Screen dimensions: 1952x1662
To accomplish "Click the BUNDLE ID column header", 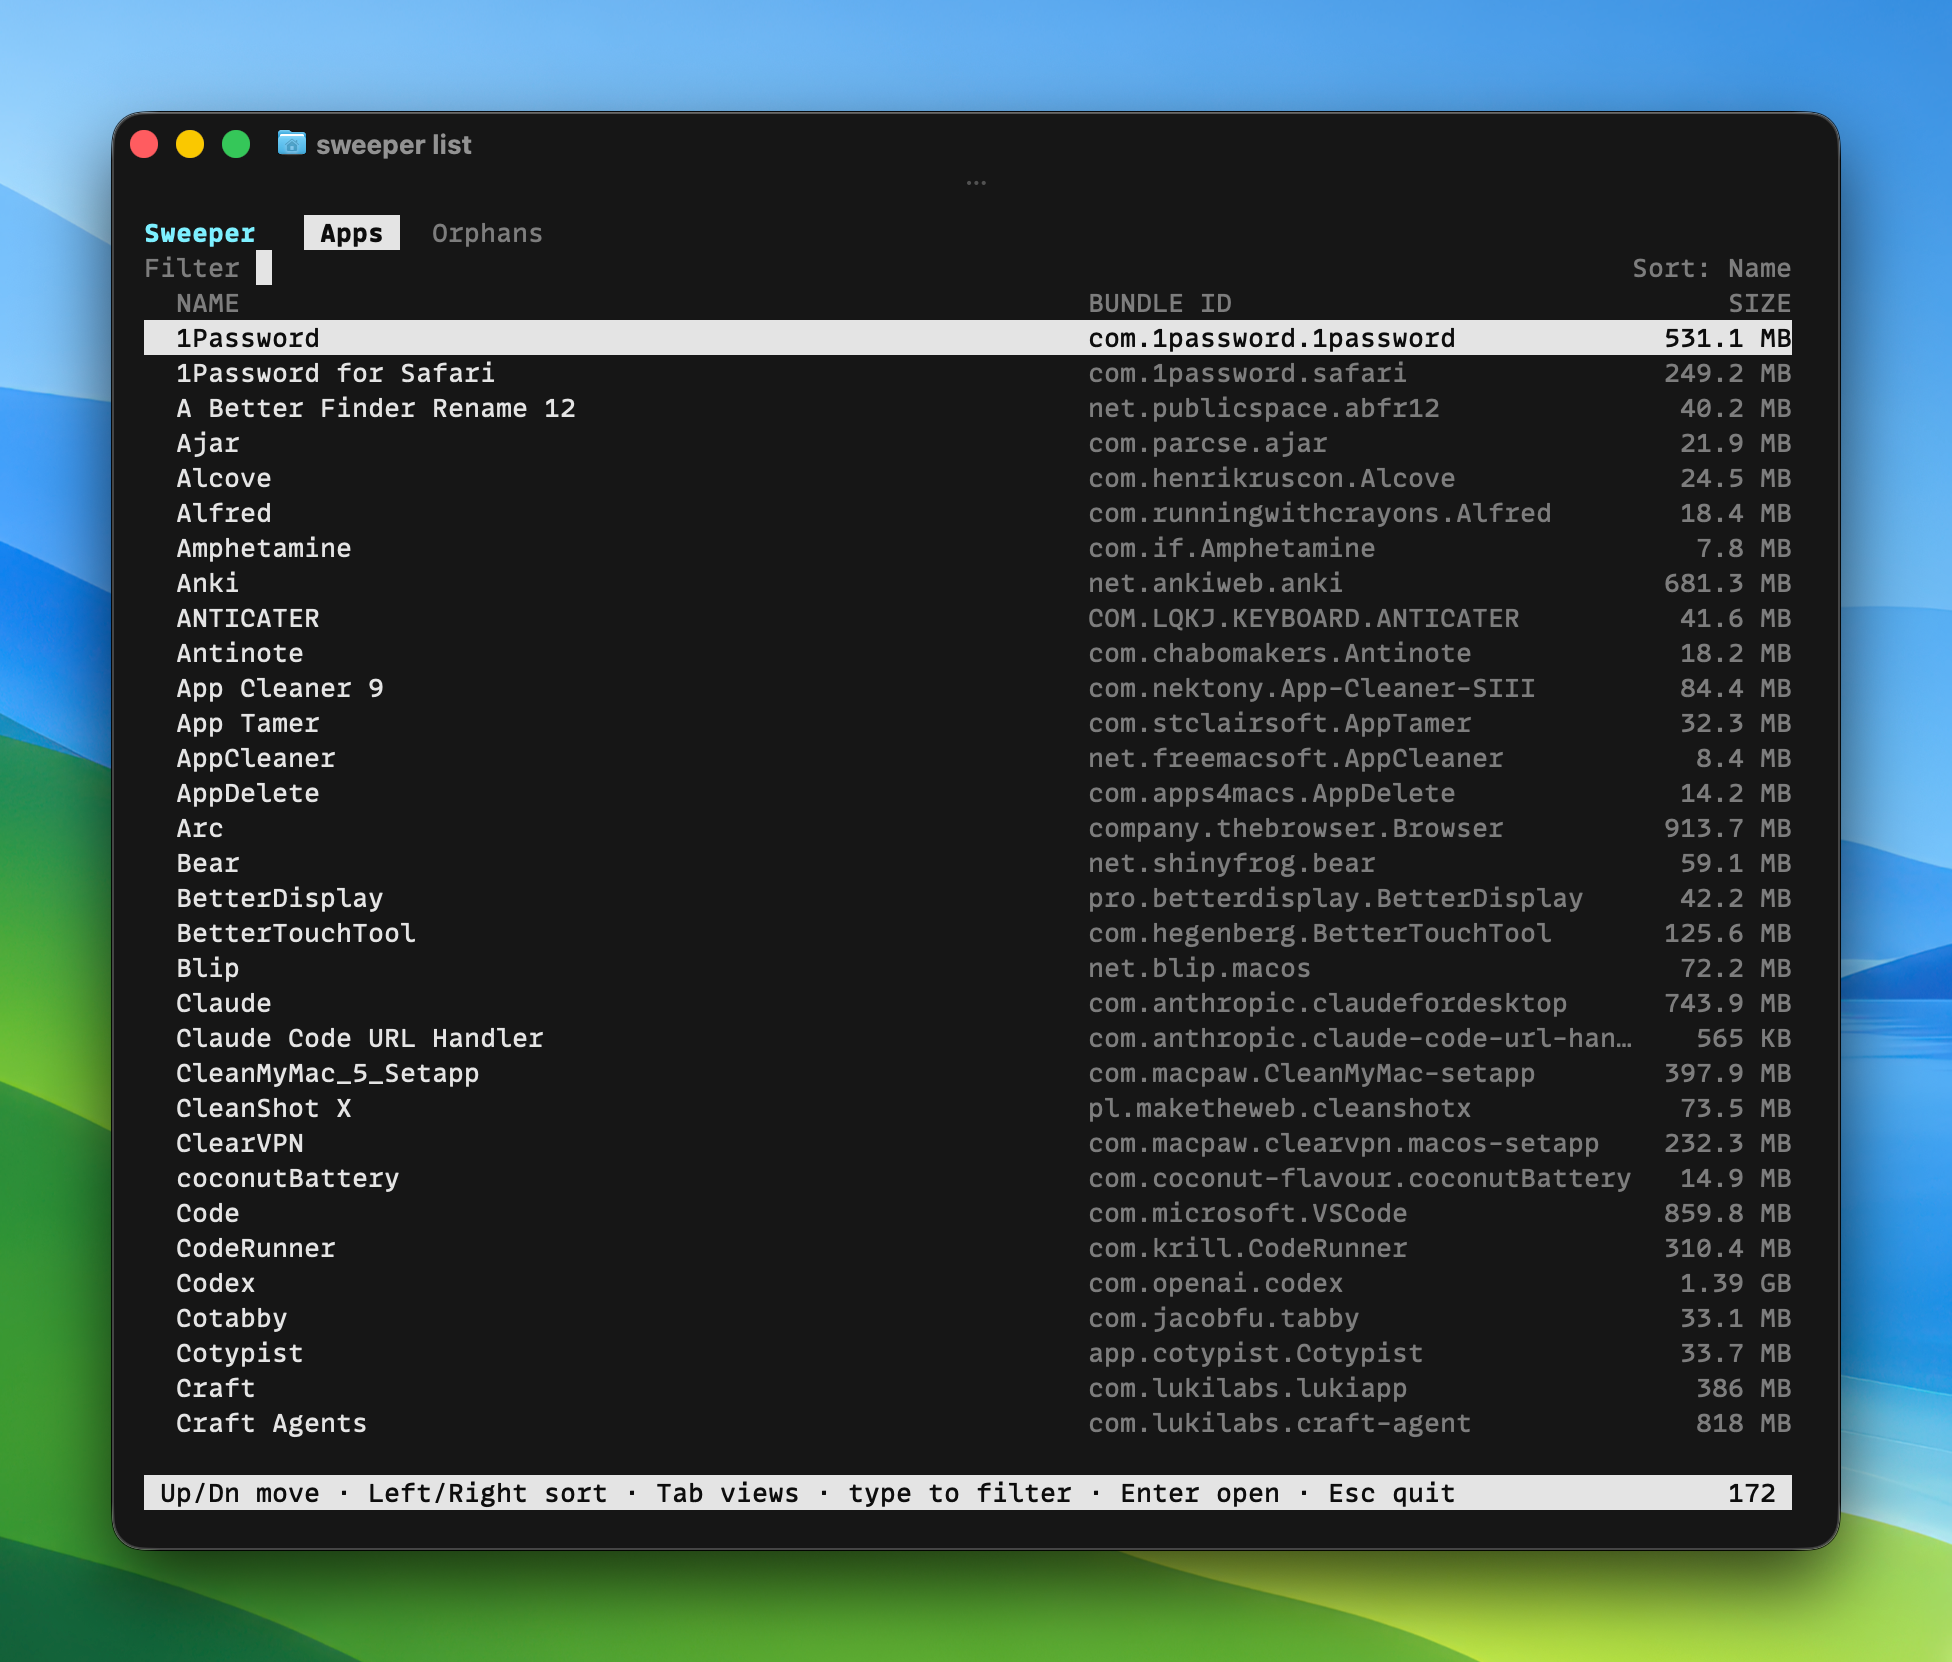I will click(1159, 303).
